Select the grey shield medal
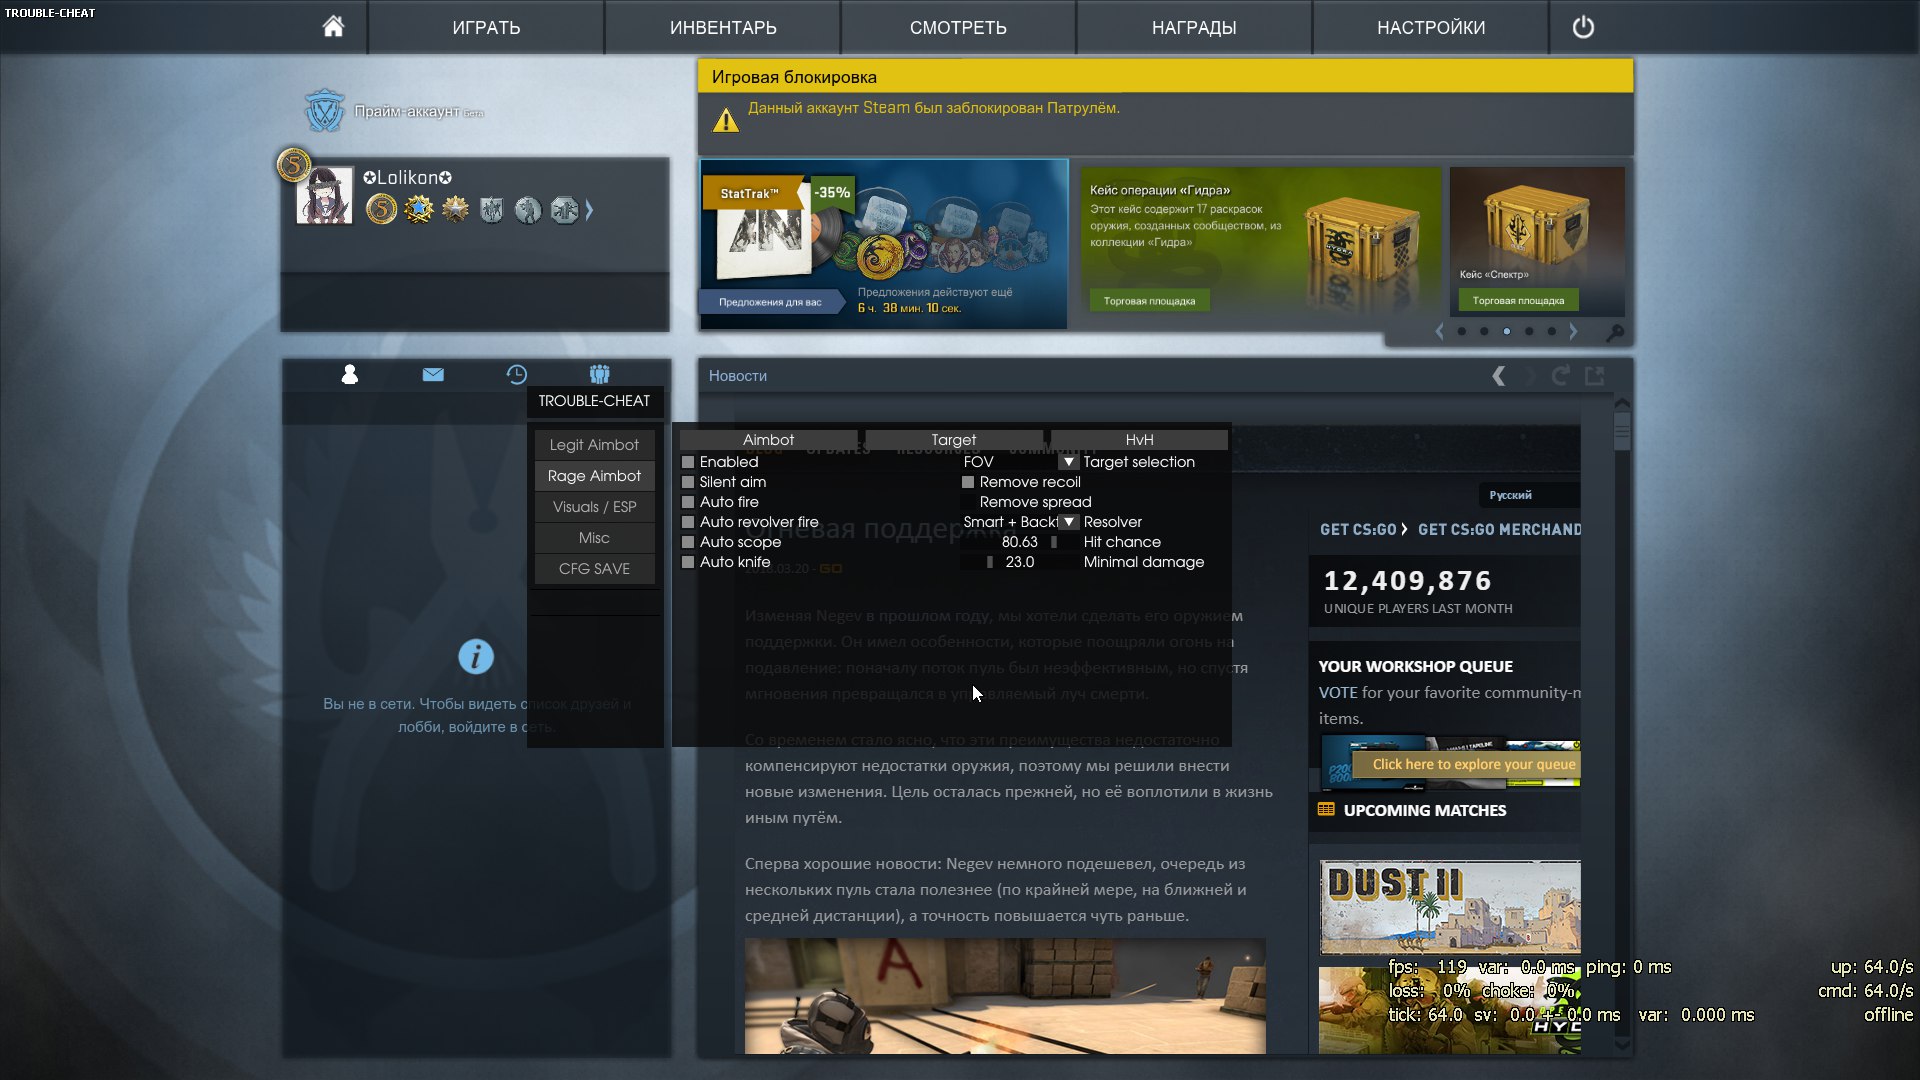Viewport: 1920px width, 1080px height. 491,209
